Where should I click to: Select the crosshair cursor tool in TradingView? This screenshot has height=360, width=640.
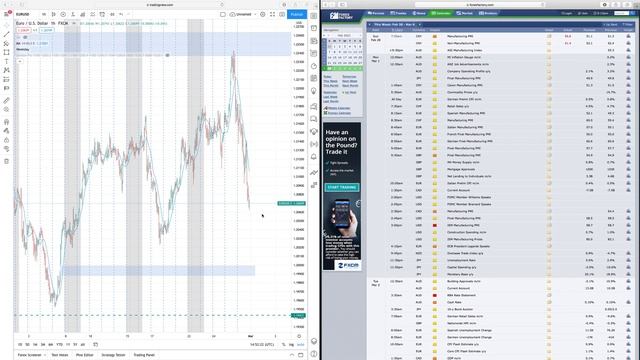[x=6, y=25]
